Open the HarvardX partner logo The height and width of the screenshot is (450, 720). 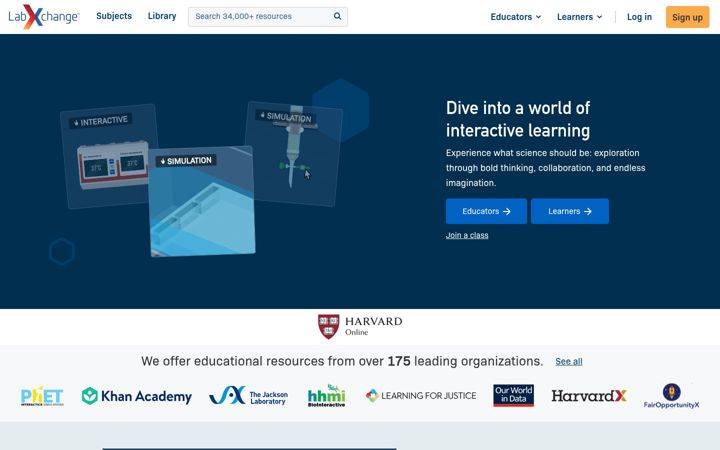coord(589,396)
